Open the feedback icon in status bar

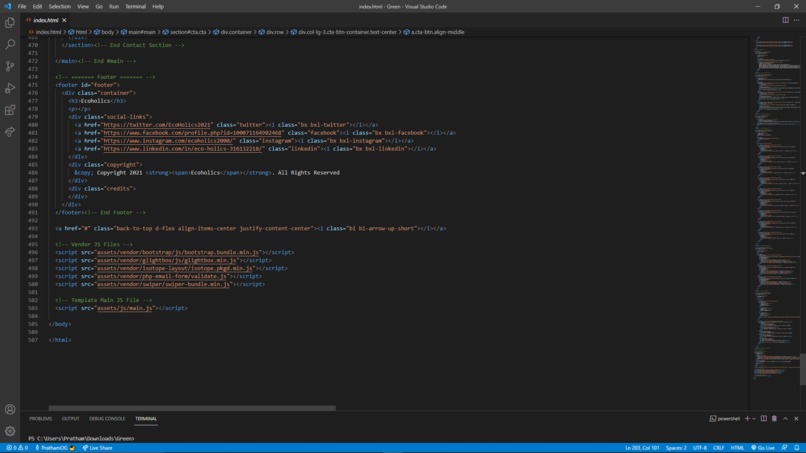784,448
